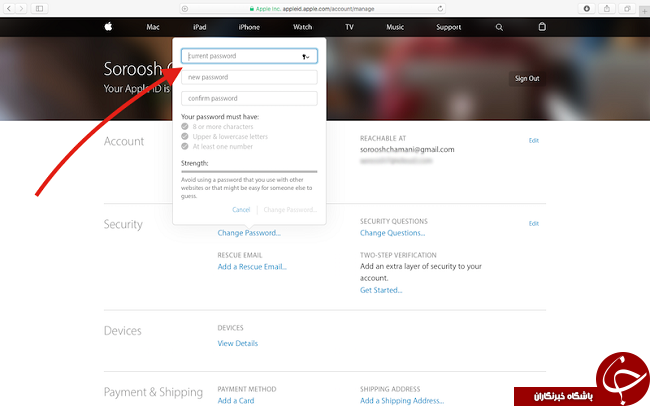The image size is (650, 406).
Task: Add a new Safari tab
Action: tap(645, 11)
